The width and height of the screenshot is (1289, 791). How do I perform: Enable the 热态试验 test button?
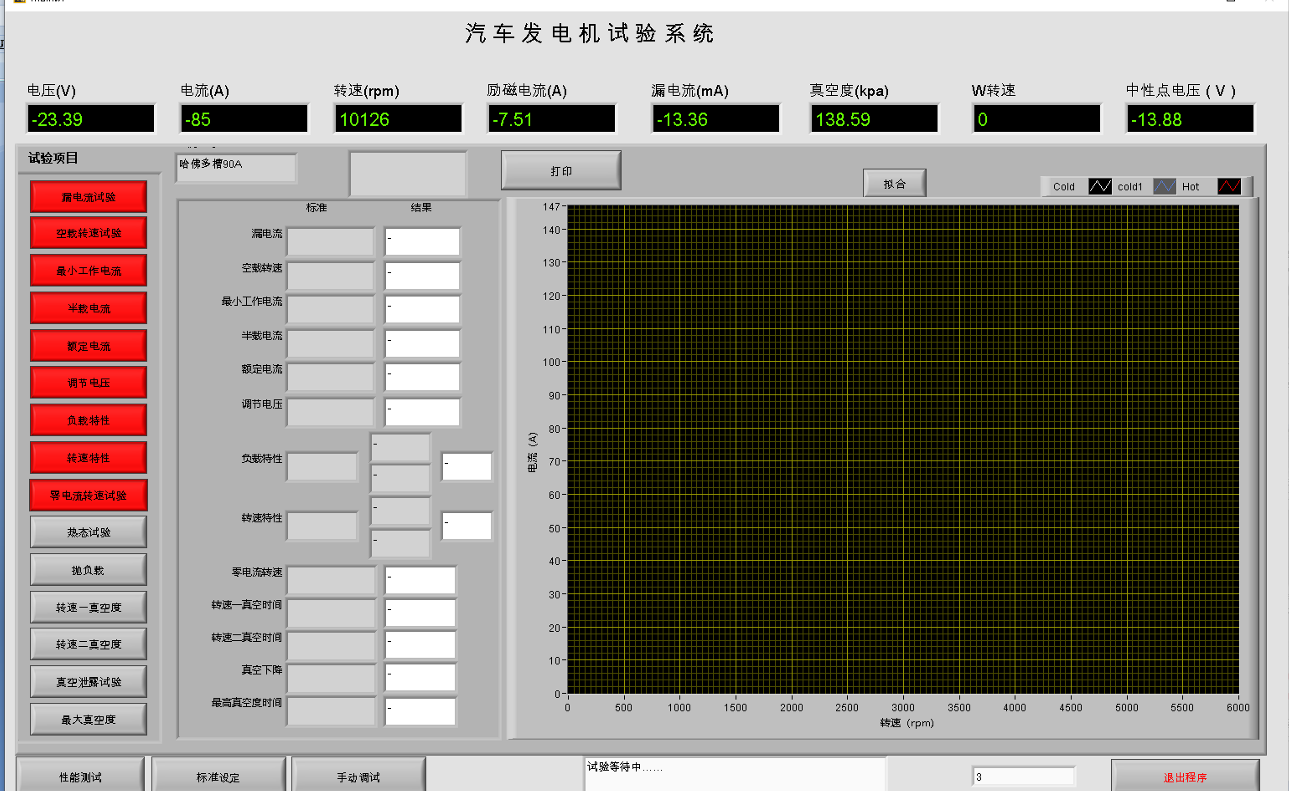(x=88, y=532)
